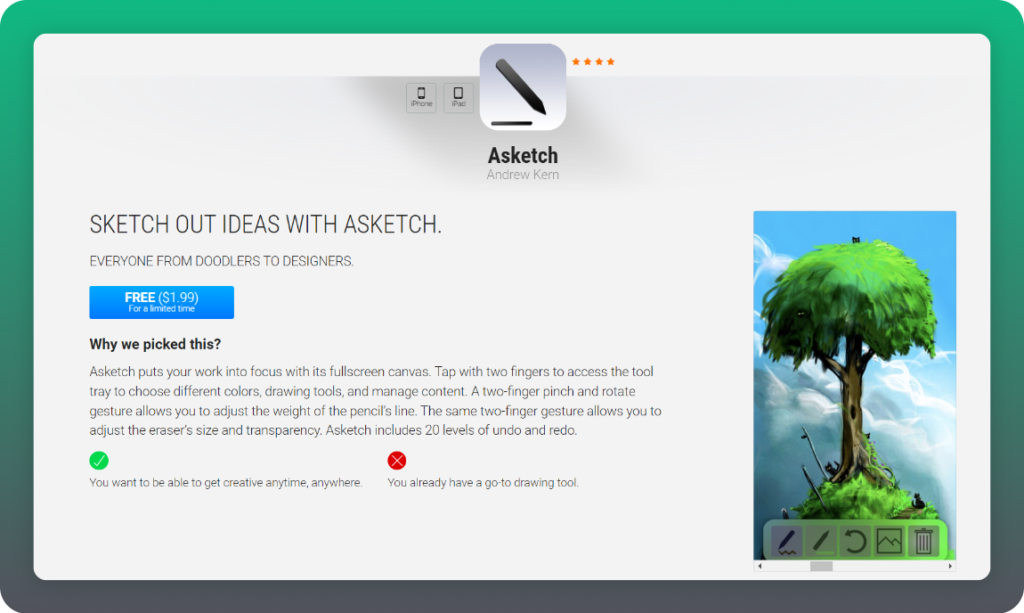Image resolution: width=1024 pixels, height=613 pixels.
Task: Click the "Sketch out ideas with Asketch" headline
Action: pyautogui.click(x=265, y=225)
